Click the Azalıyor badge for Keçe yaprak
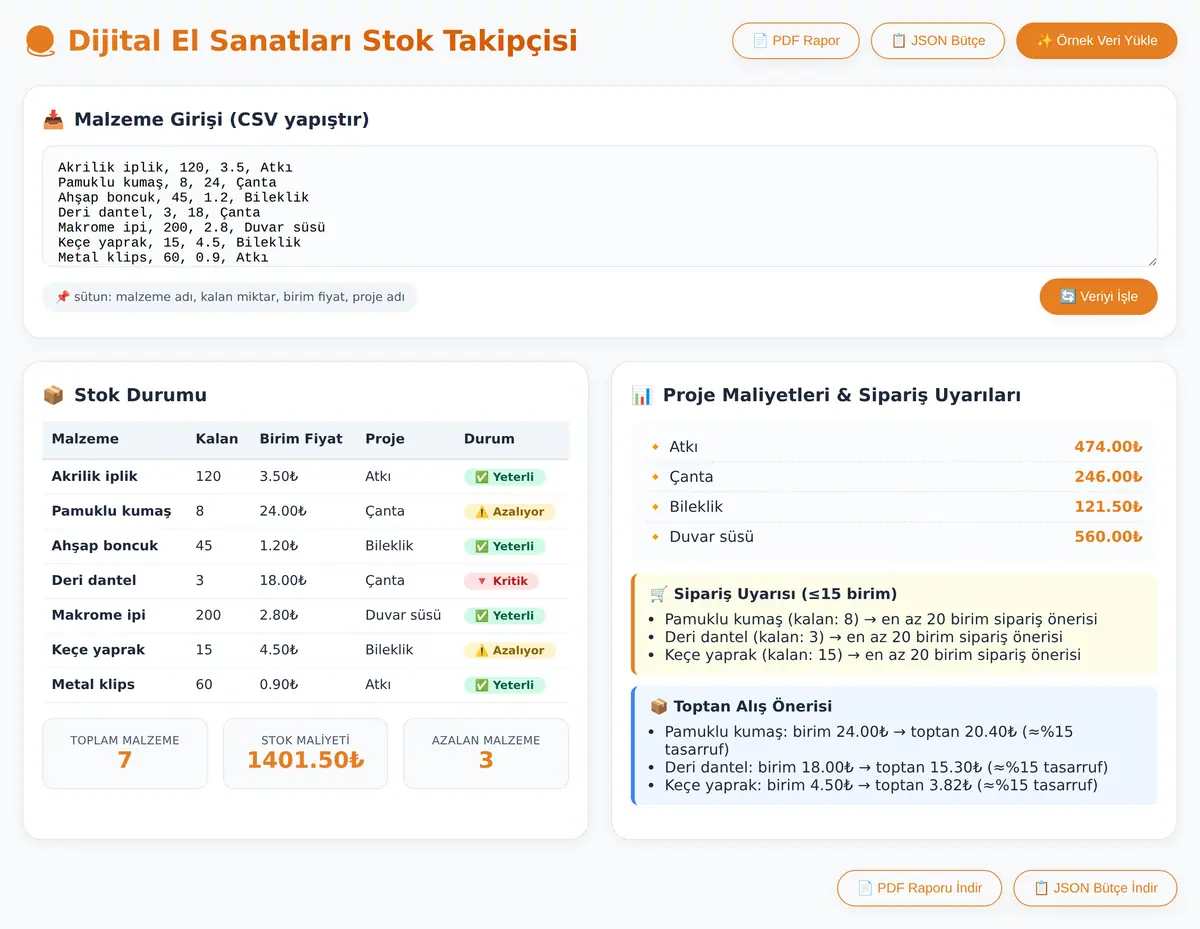The image size is (1200, 929). [510, 650]
